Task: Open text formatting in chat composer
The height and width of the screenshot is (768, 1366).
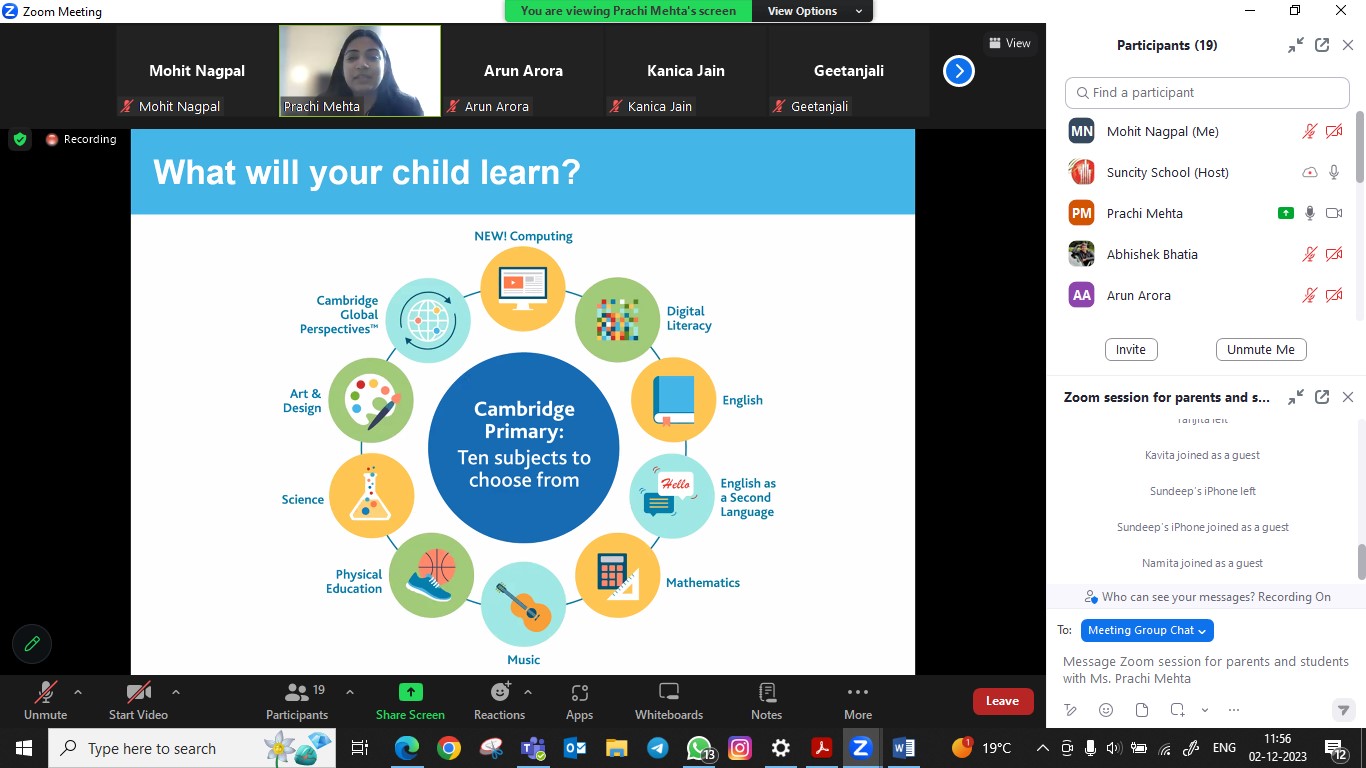Action: point(1070,710)
